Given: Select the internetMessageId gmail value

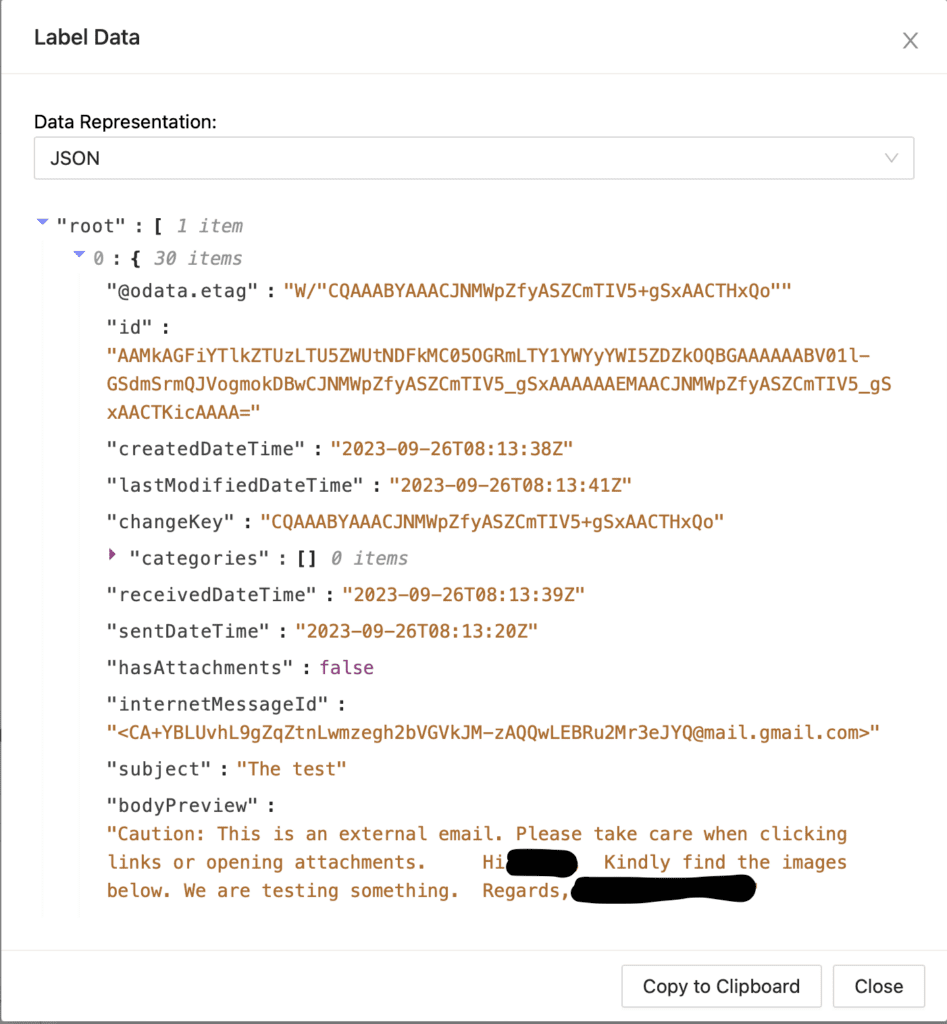Looking at the screenshot, I should click(493, 733).
